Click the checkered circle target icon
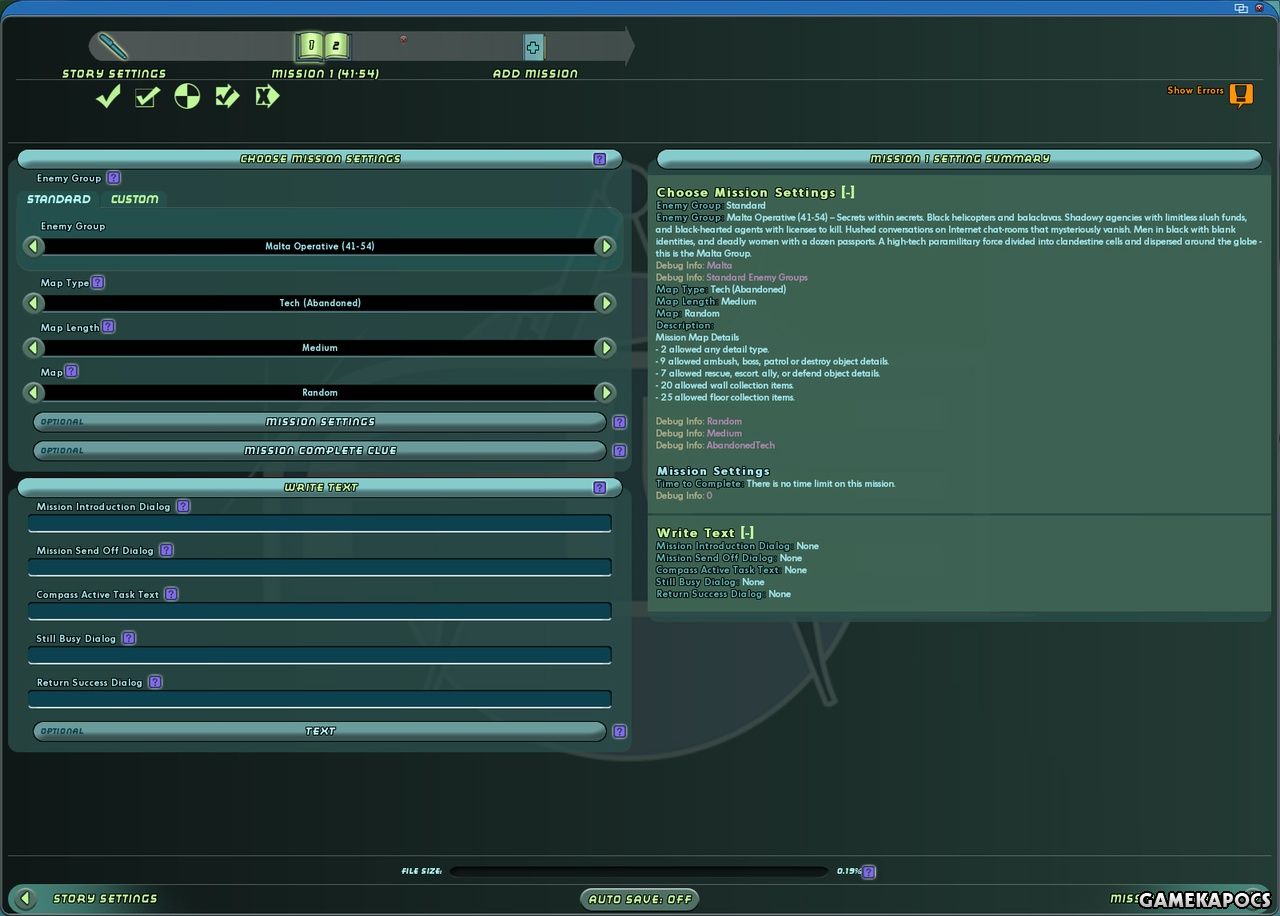This screenshot has width=1280, height=916. coord(187,97)
